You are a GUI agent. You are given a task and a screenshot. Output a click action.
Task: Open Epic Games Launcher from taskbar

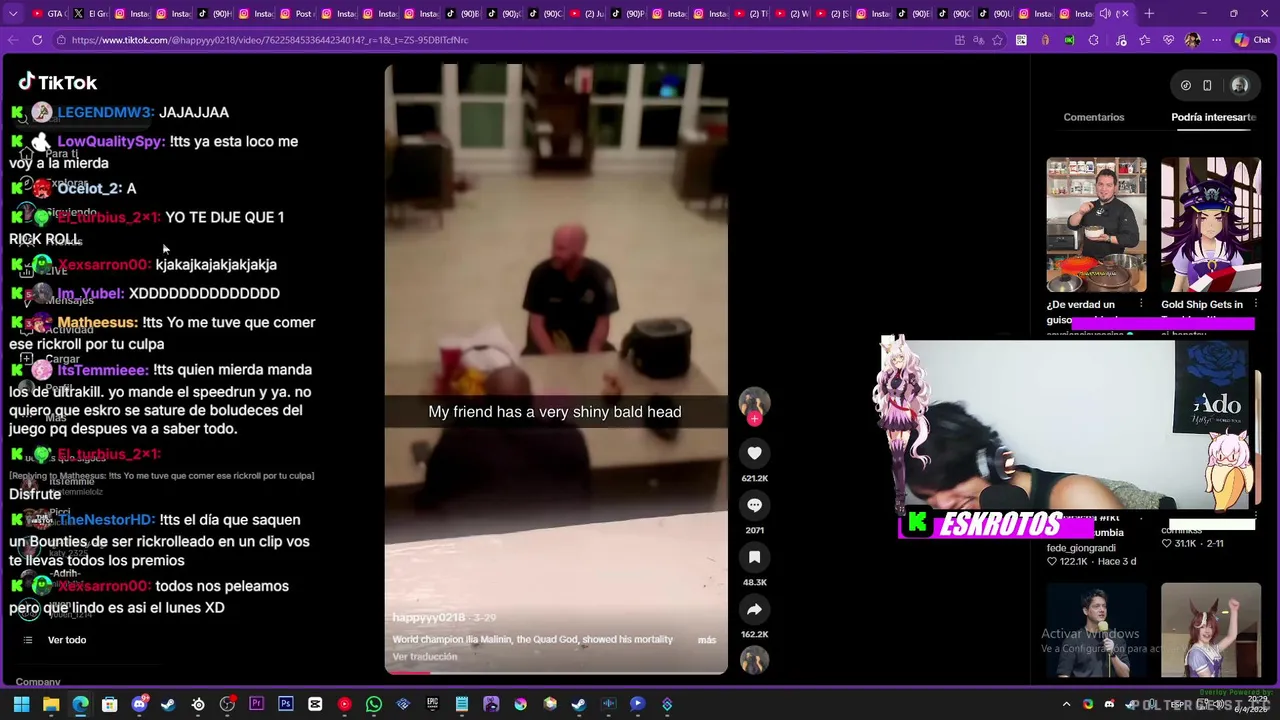[x=432, y=705]
